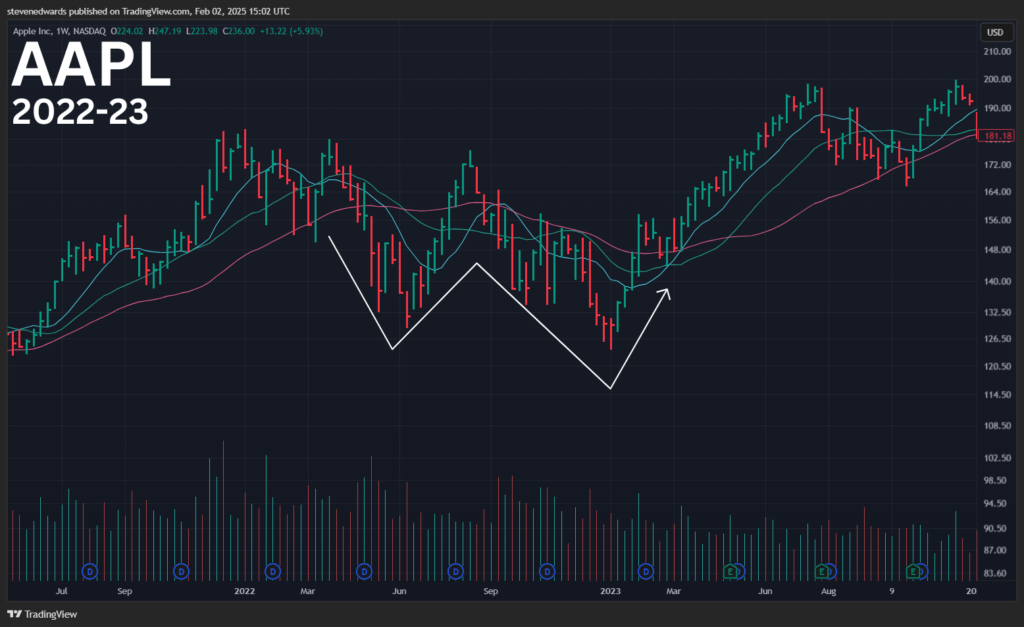The width and height of the screenshot is (1024, 627).
Task: Click the Apple Inc, 1W, NASDAQ symbol title
Action: pyautogui.click(x=59, y=31)
